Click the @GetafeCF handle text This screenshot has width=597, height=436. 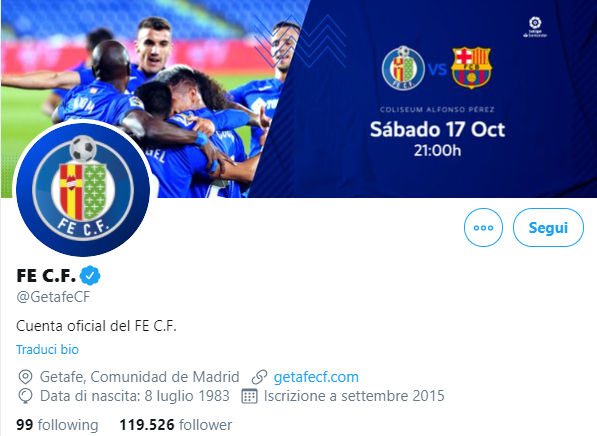(53, 297)
